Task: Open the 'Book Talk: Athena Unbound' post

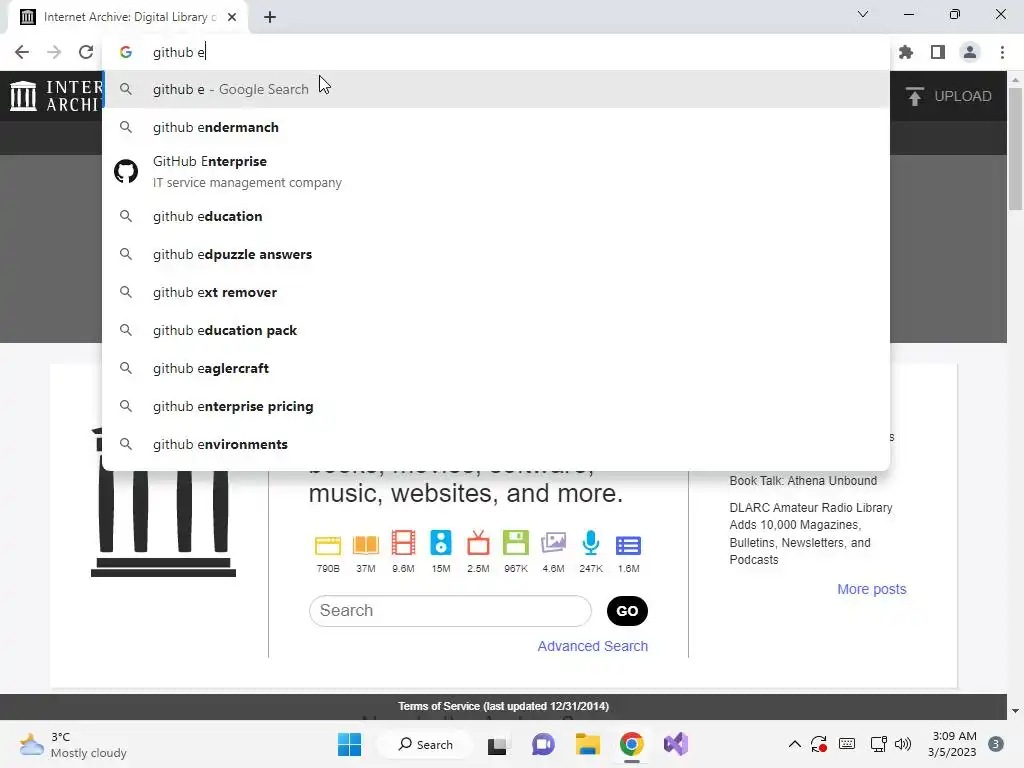Action: 803,481
